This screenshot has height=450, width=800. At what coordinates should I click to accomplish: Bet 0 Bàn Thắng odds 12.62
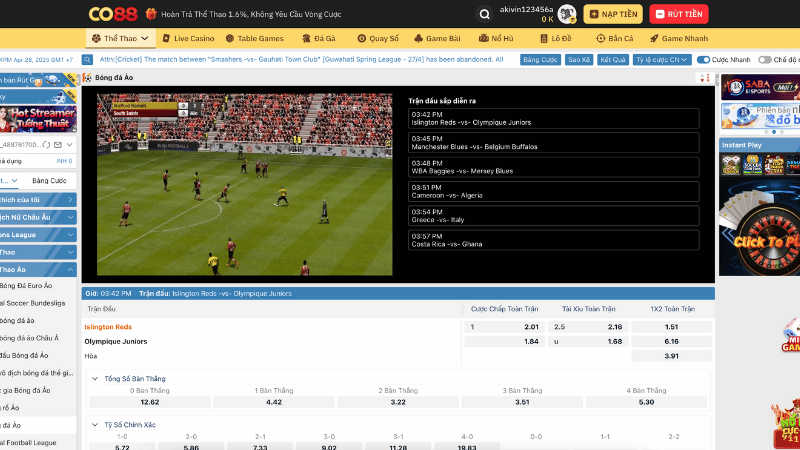point(149,402)
